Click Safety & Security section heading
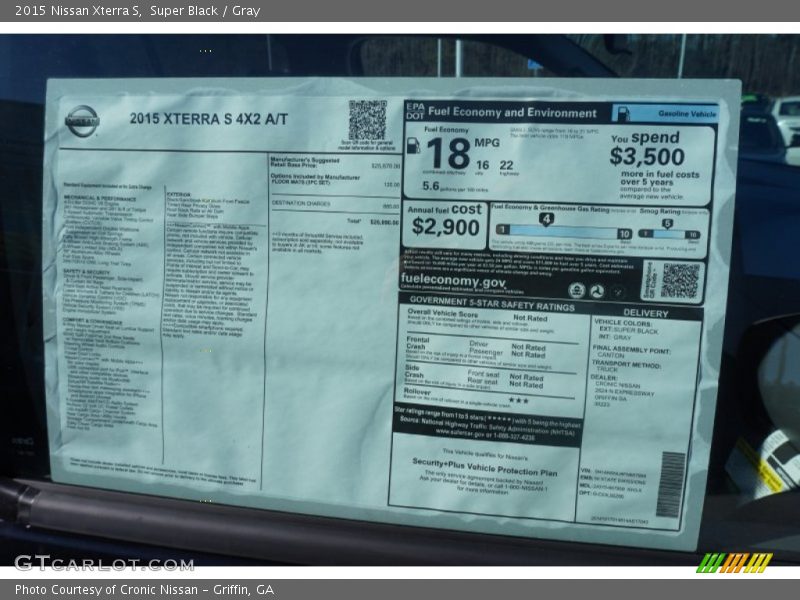 pyautogui.click(x=86, y=272)
